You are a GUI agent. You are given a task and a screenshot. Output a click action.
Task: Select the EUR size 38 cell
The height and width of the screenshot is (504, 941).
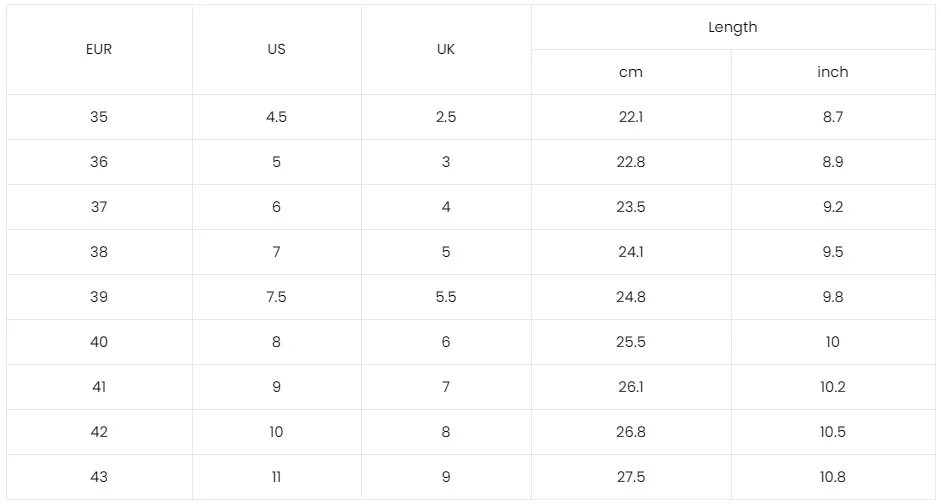point(99,252)
